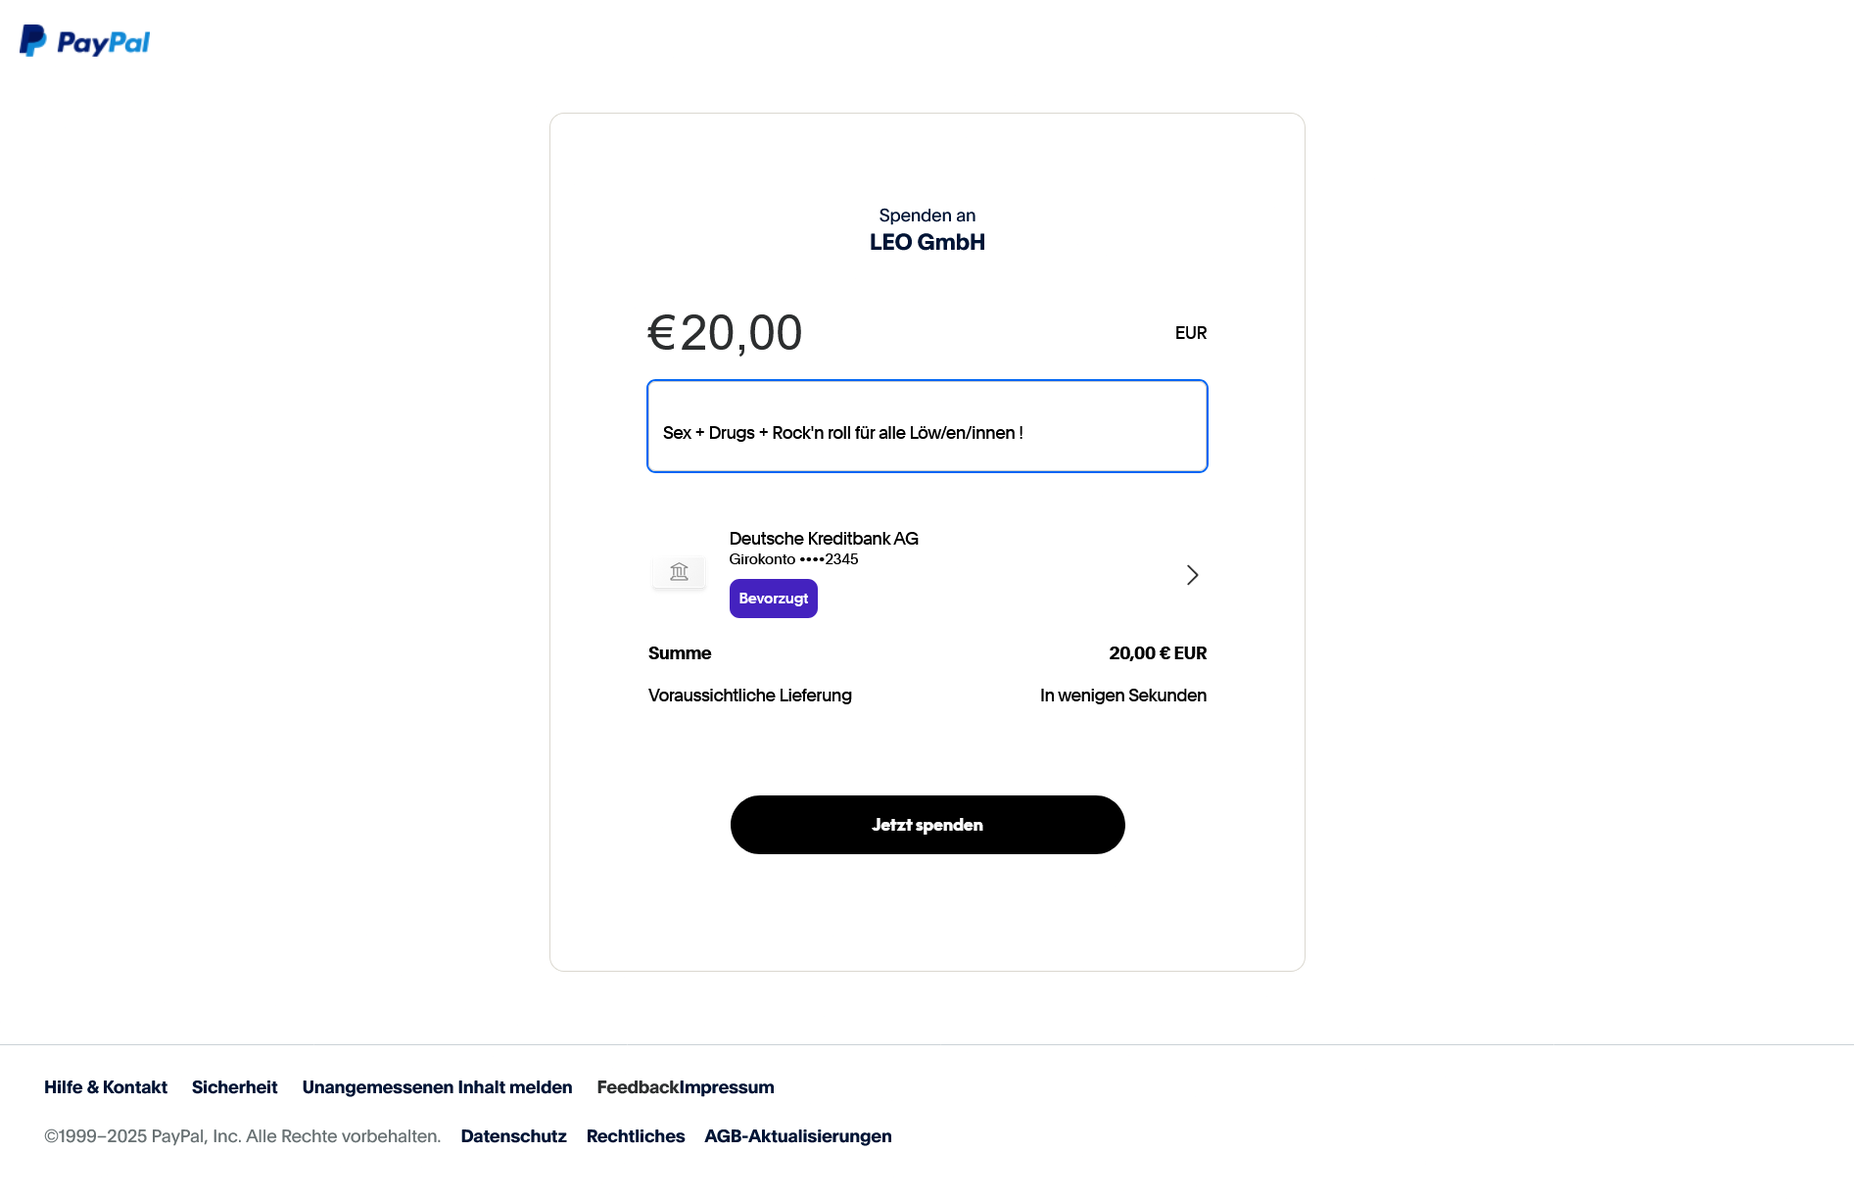The height and width of the screenshot is (1200, 1854).
Task: Select the Deutsche Kreditbank AG account
Action: pyautogui.click(x=823, y=539)
